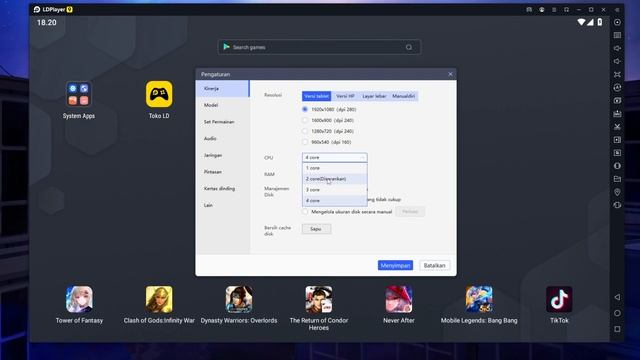Click the rotate screen icon in sidebar

(617, 205)
